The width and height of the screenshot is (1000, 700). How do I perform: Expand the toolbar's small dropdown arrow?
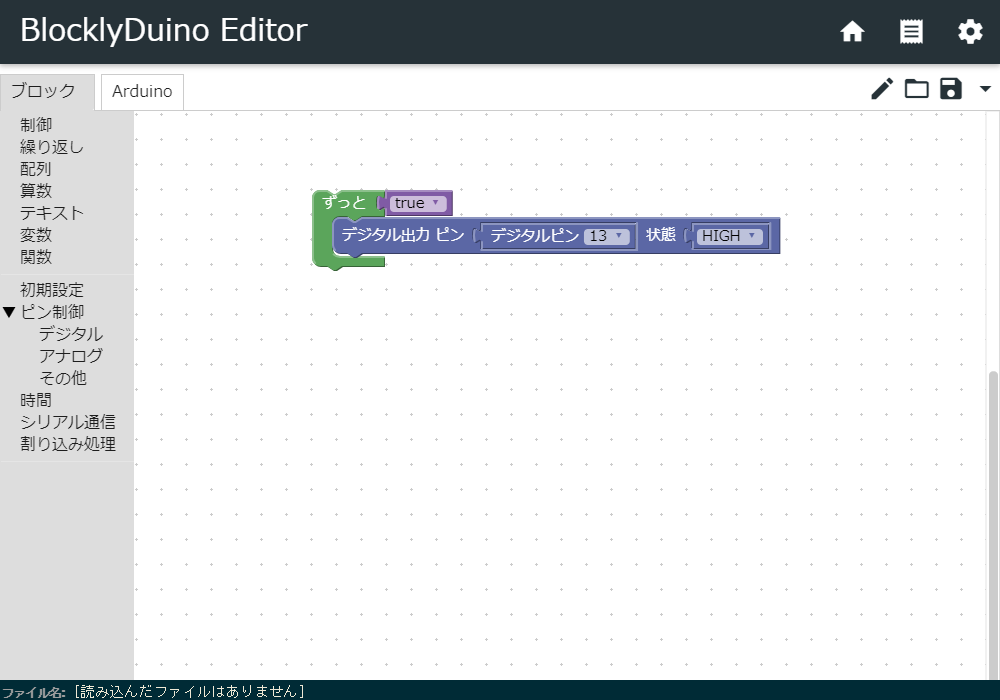[x=985, y=89]
